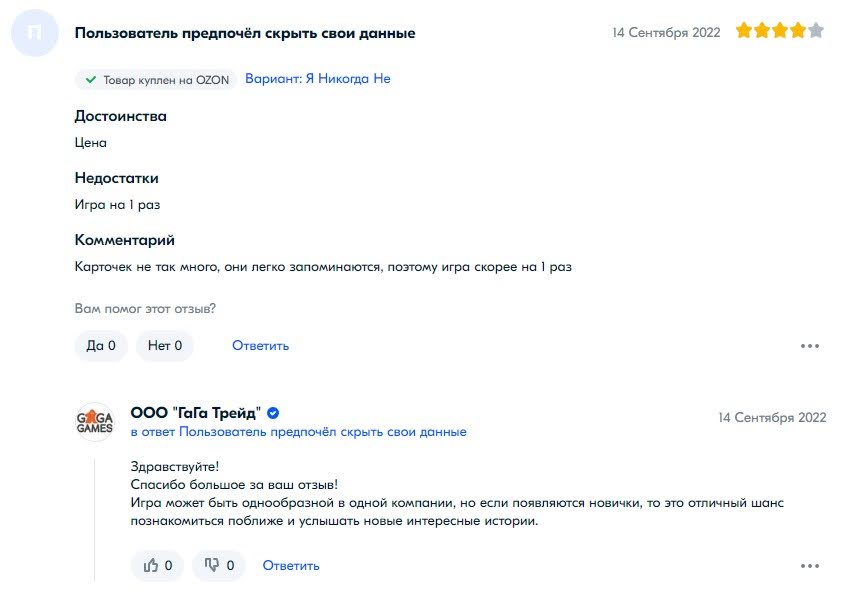Click the fourth gold rating star
This screenshot has height=597, width=856.
pyautogui.click(x=798, y=31)
